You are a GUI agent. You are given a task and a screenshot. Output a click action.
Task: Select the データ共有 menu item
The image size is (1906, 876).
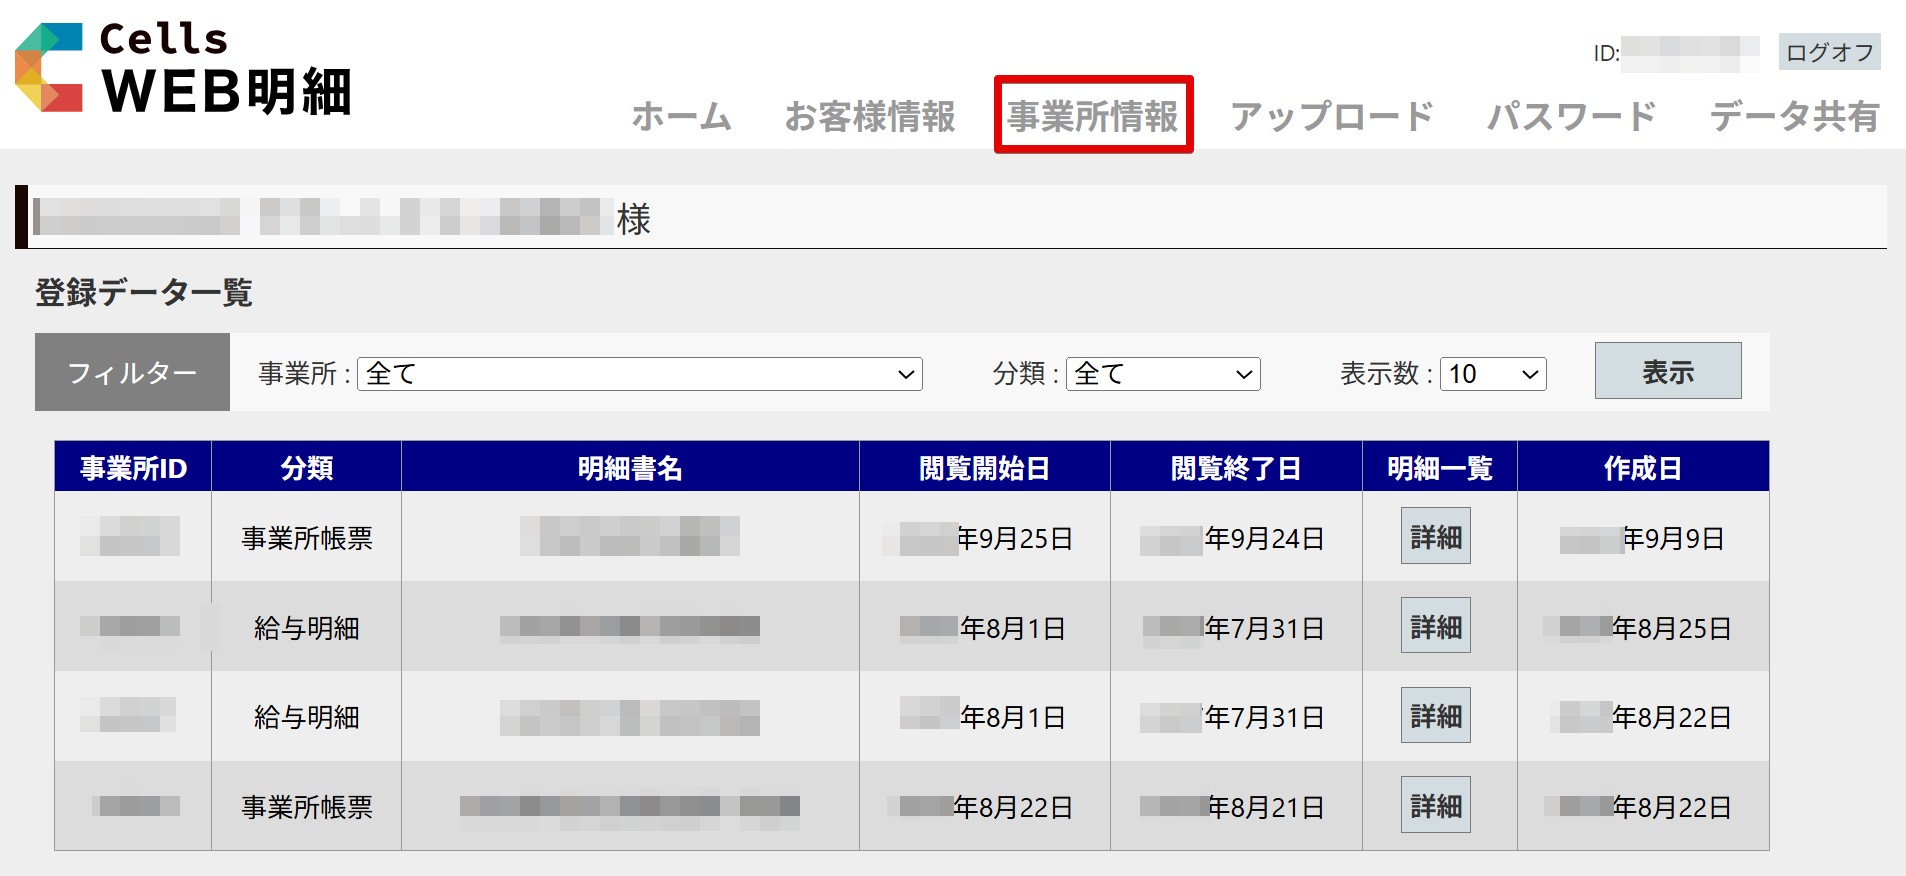point(1794,117)
